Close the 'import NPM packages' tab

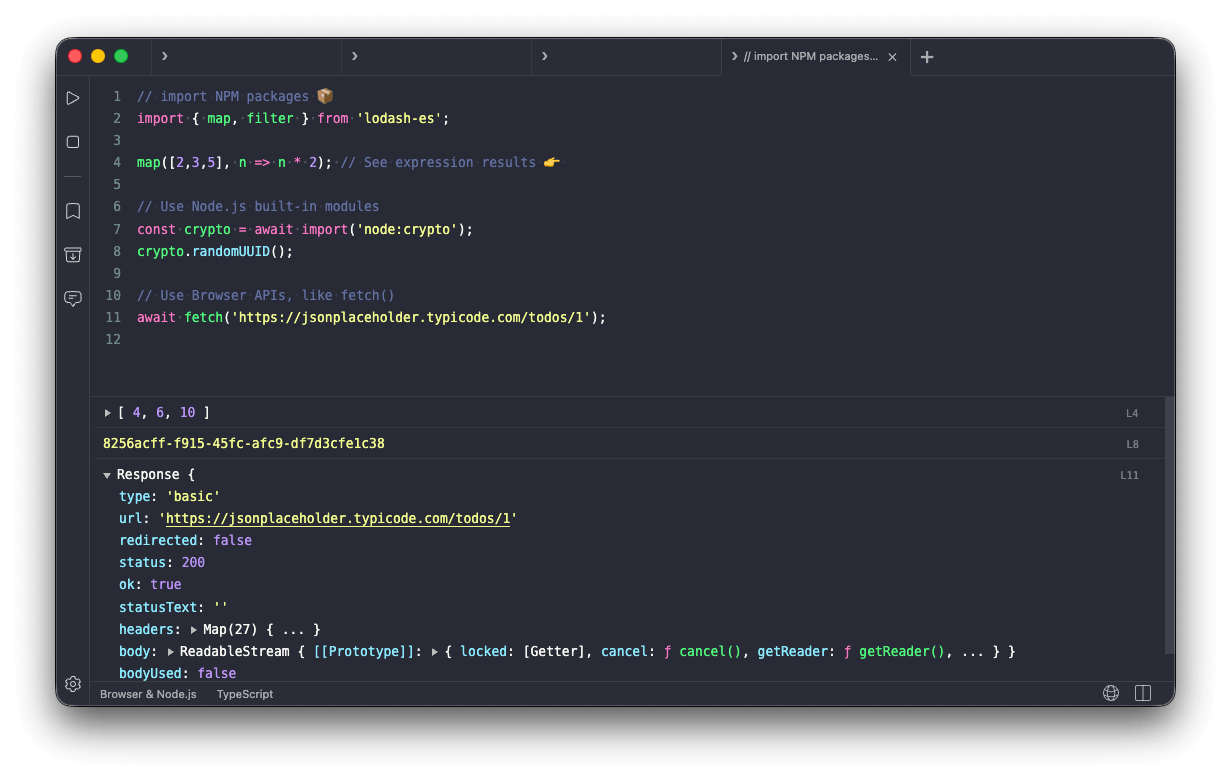pos(892,57)
